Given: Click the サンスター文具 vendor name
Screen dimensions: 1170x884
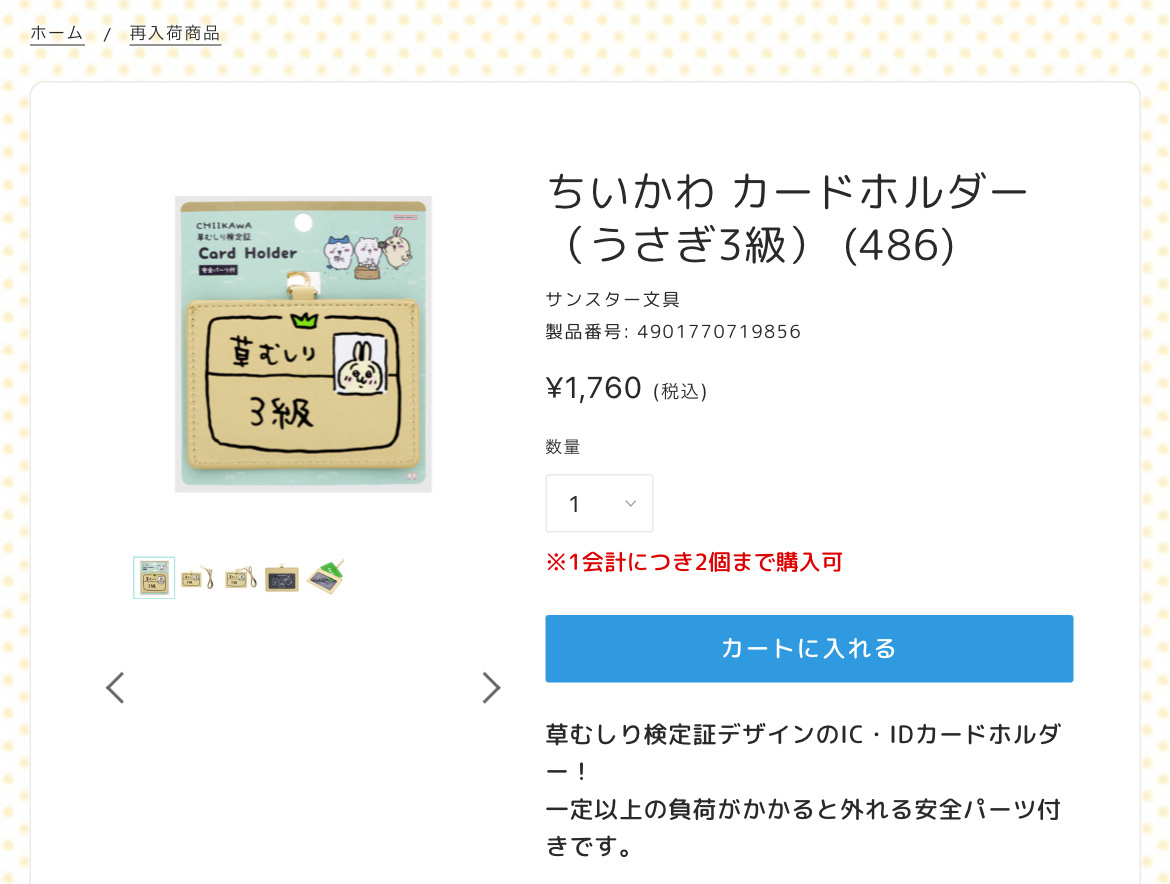Looking at the screenshot, I should (x=613, y=300).
